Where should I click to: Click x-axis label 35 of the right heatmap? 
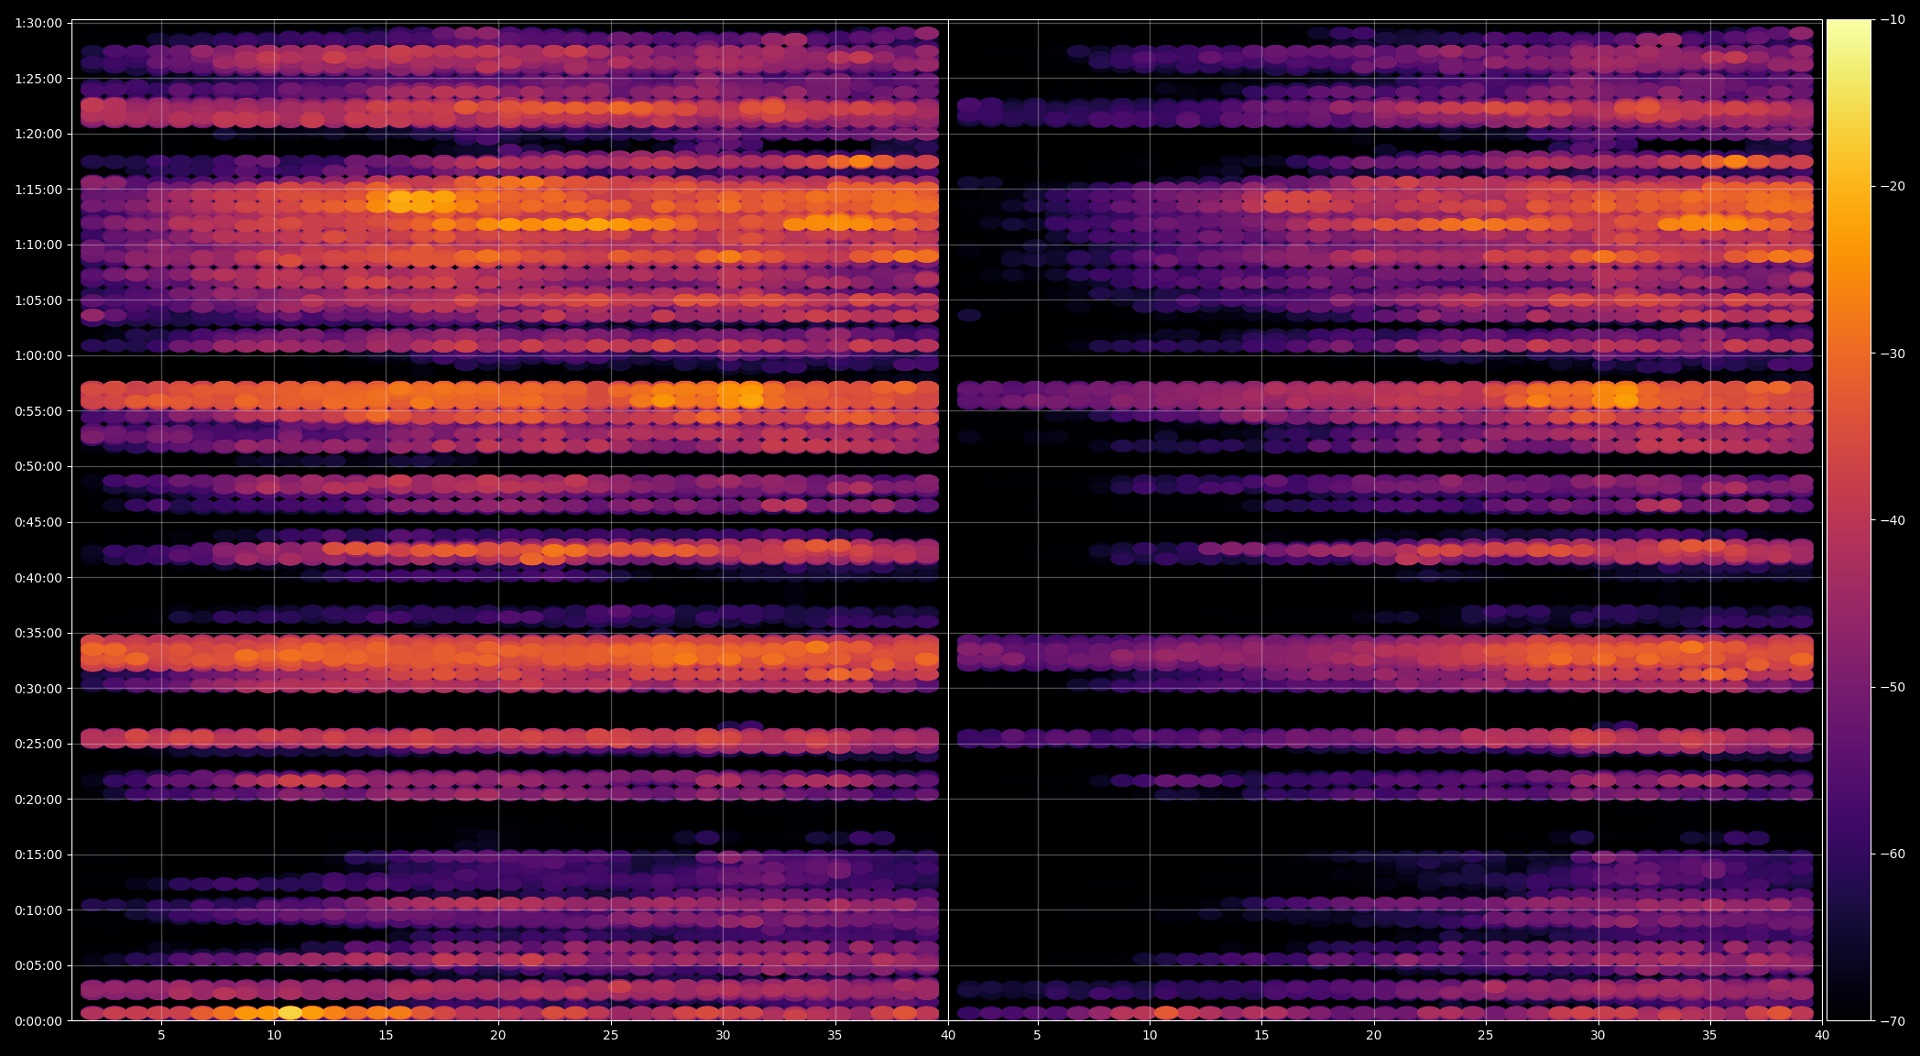(x=1710, y=1036)
